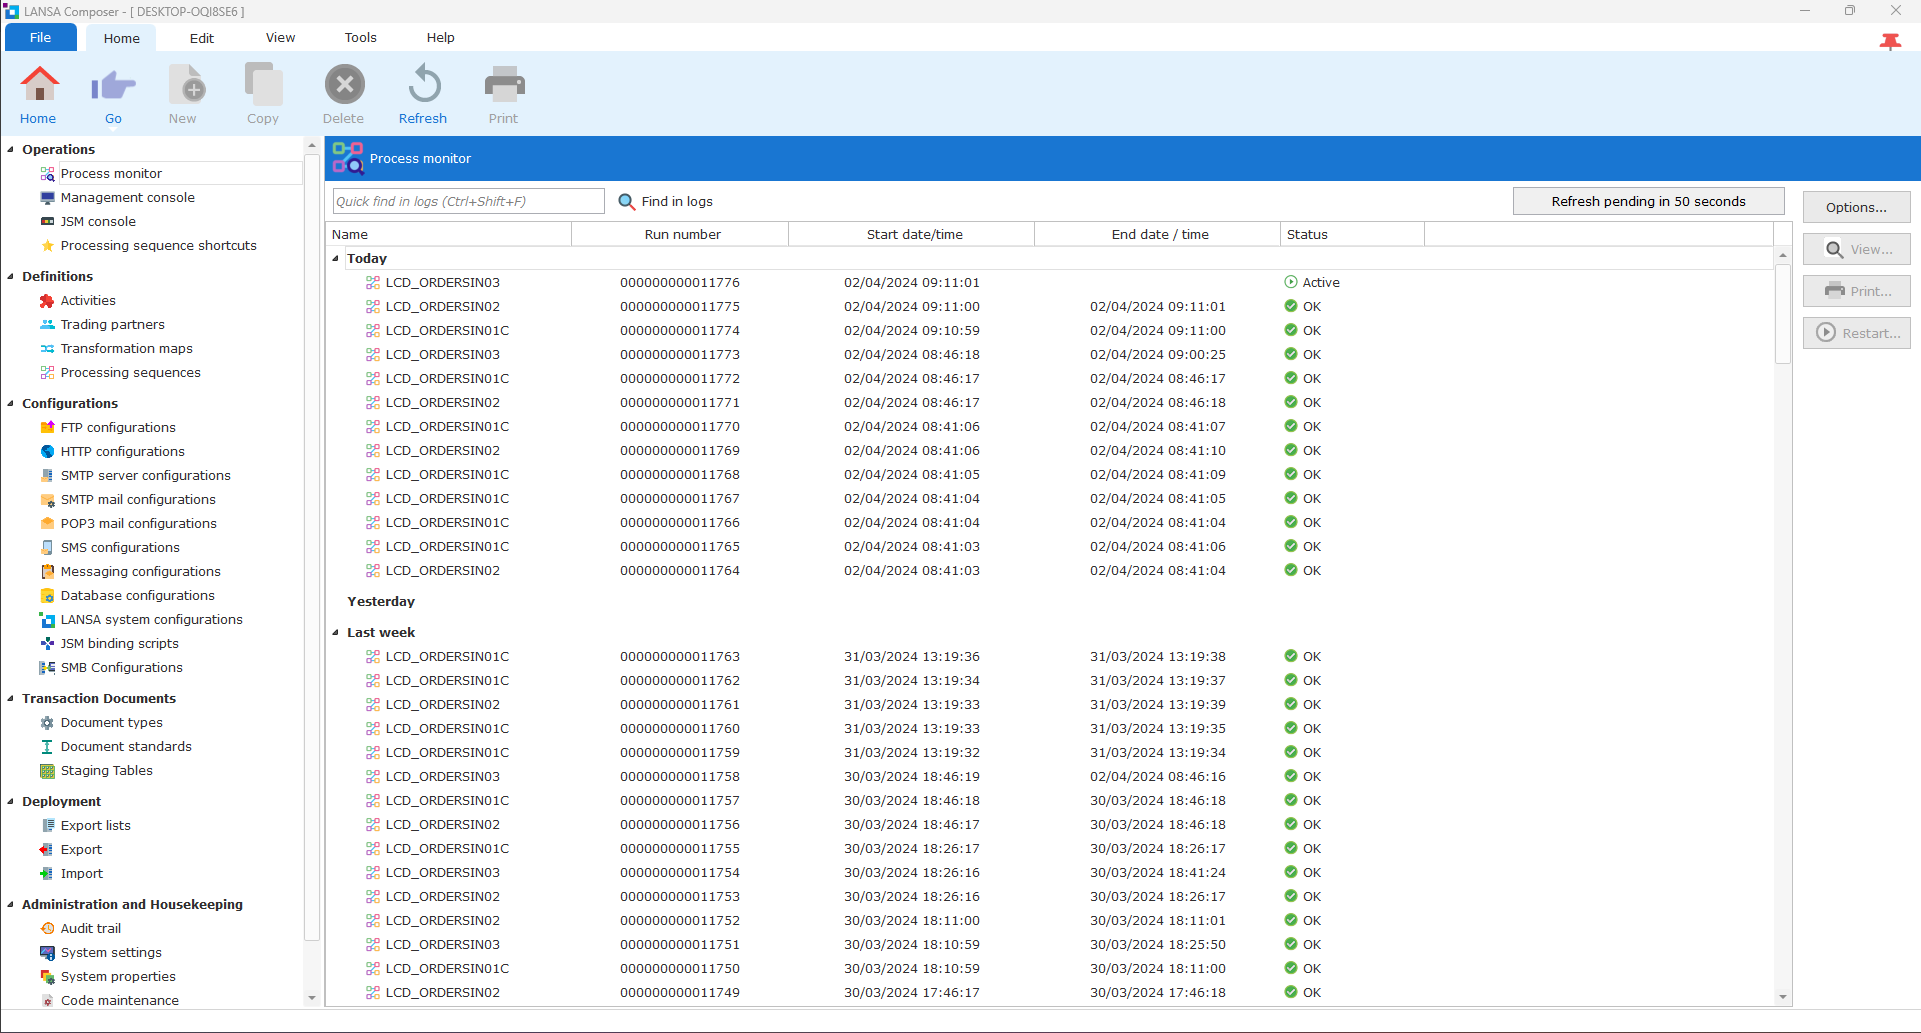Click the Refresh toolbar icon
This screenshot has height=1033, width=1921.
click(424, 85)
